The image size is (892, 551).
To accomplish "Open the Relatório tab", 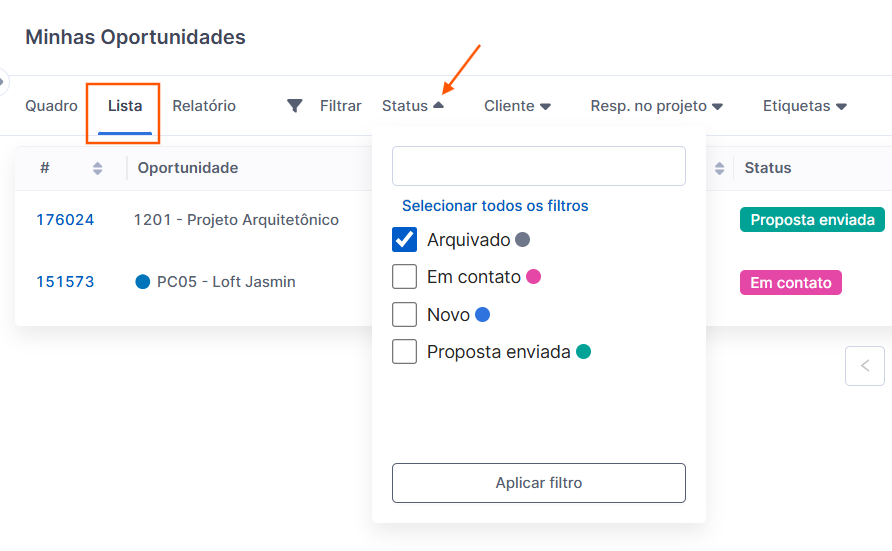I will click(x=204, y=106).
